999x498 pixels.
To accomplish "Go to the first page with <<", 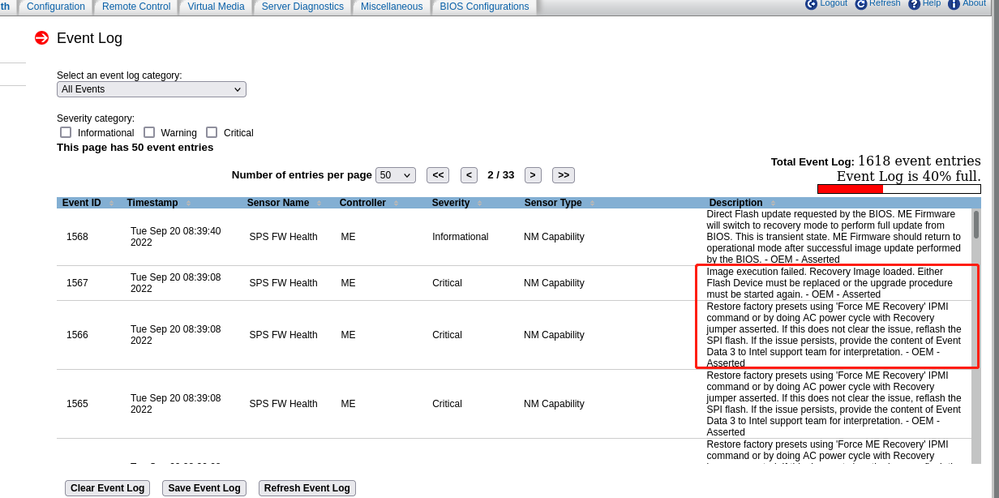I will click(x=438, y=175).
